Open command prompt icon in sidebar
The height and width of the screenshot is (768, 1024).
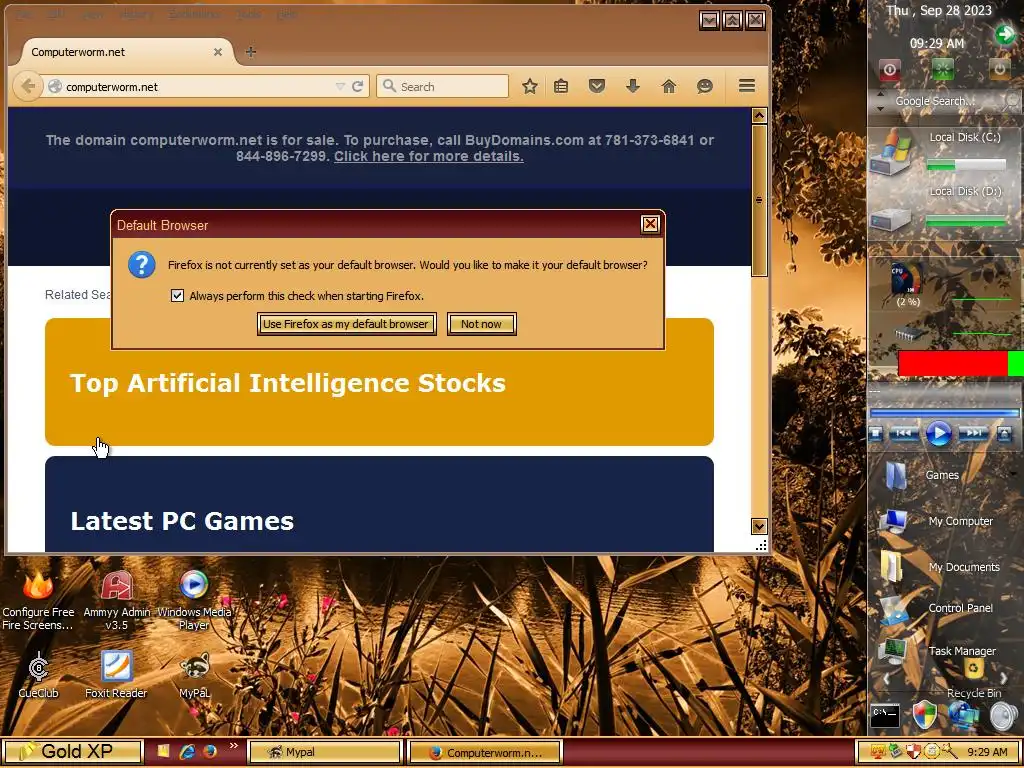(x=886, y=714)
